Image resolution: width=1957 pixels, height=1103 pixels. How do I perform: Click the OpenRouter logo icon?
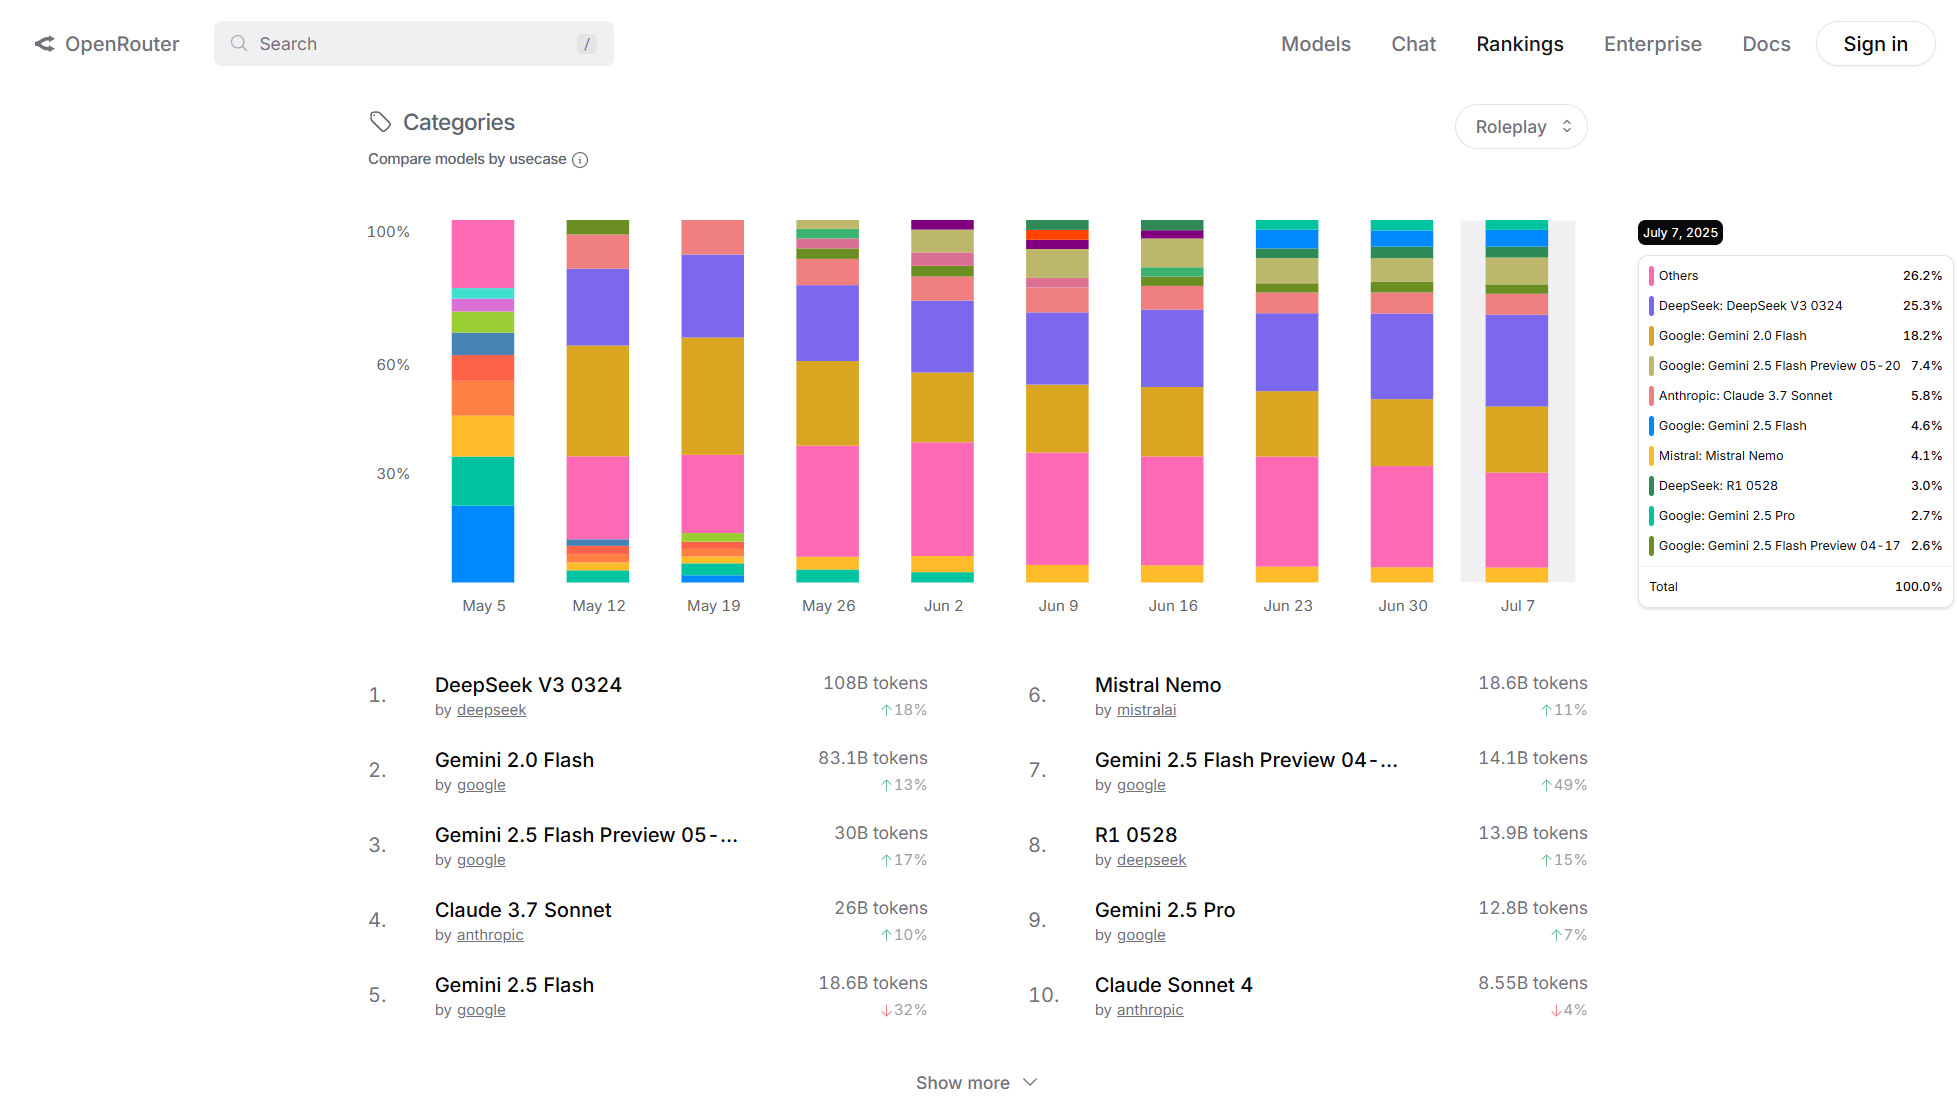[x=44, y=44]
